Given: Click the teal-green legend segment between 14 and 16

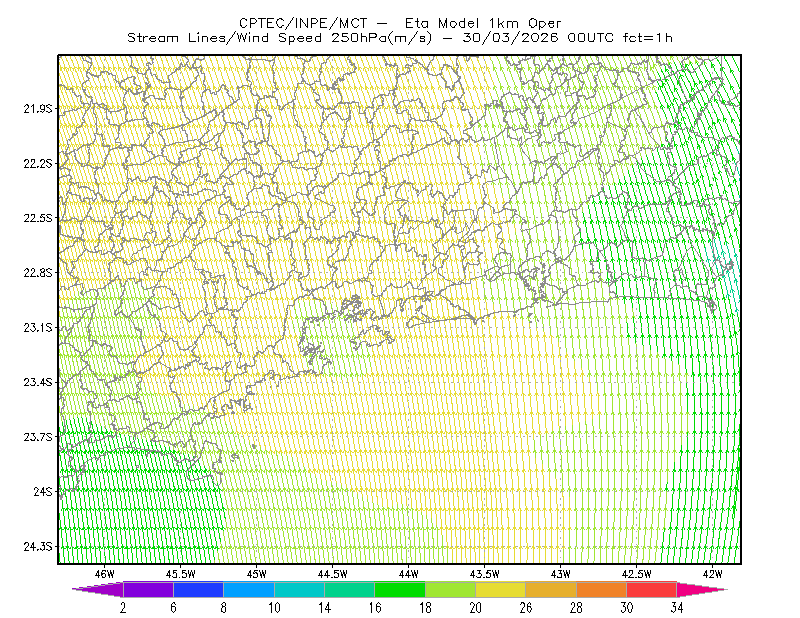Looking at the screenshot, I should [349, 589].
